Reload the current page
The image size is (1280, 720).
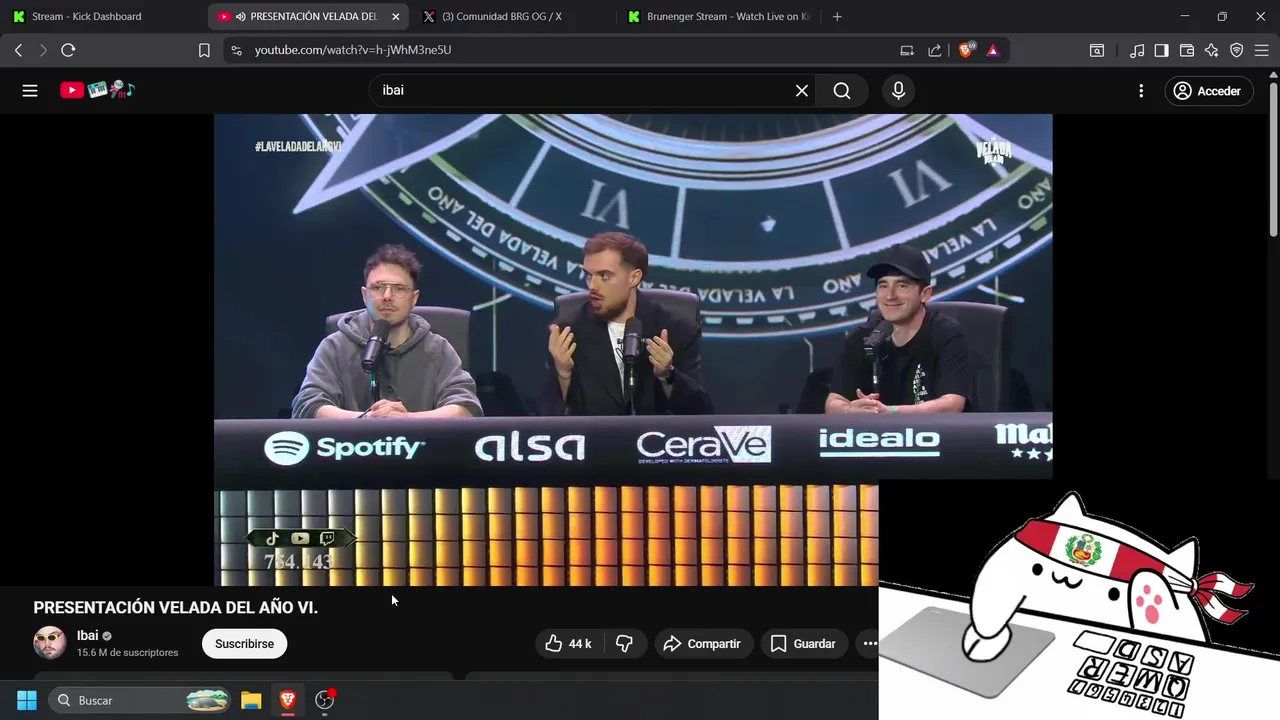(x=68, y=50)
